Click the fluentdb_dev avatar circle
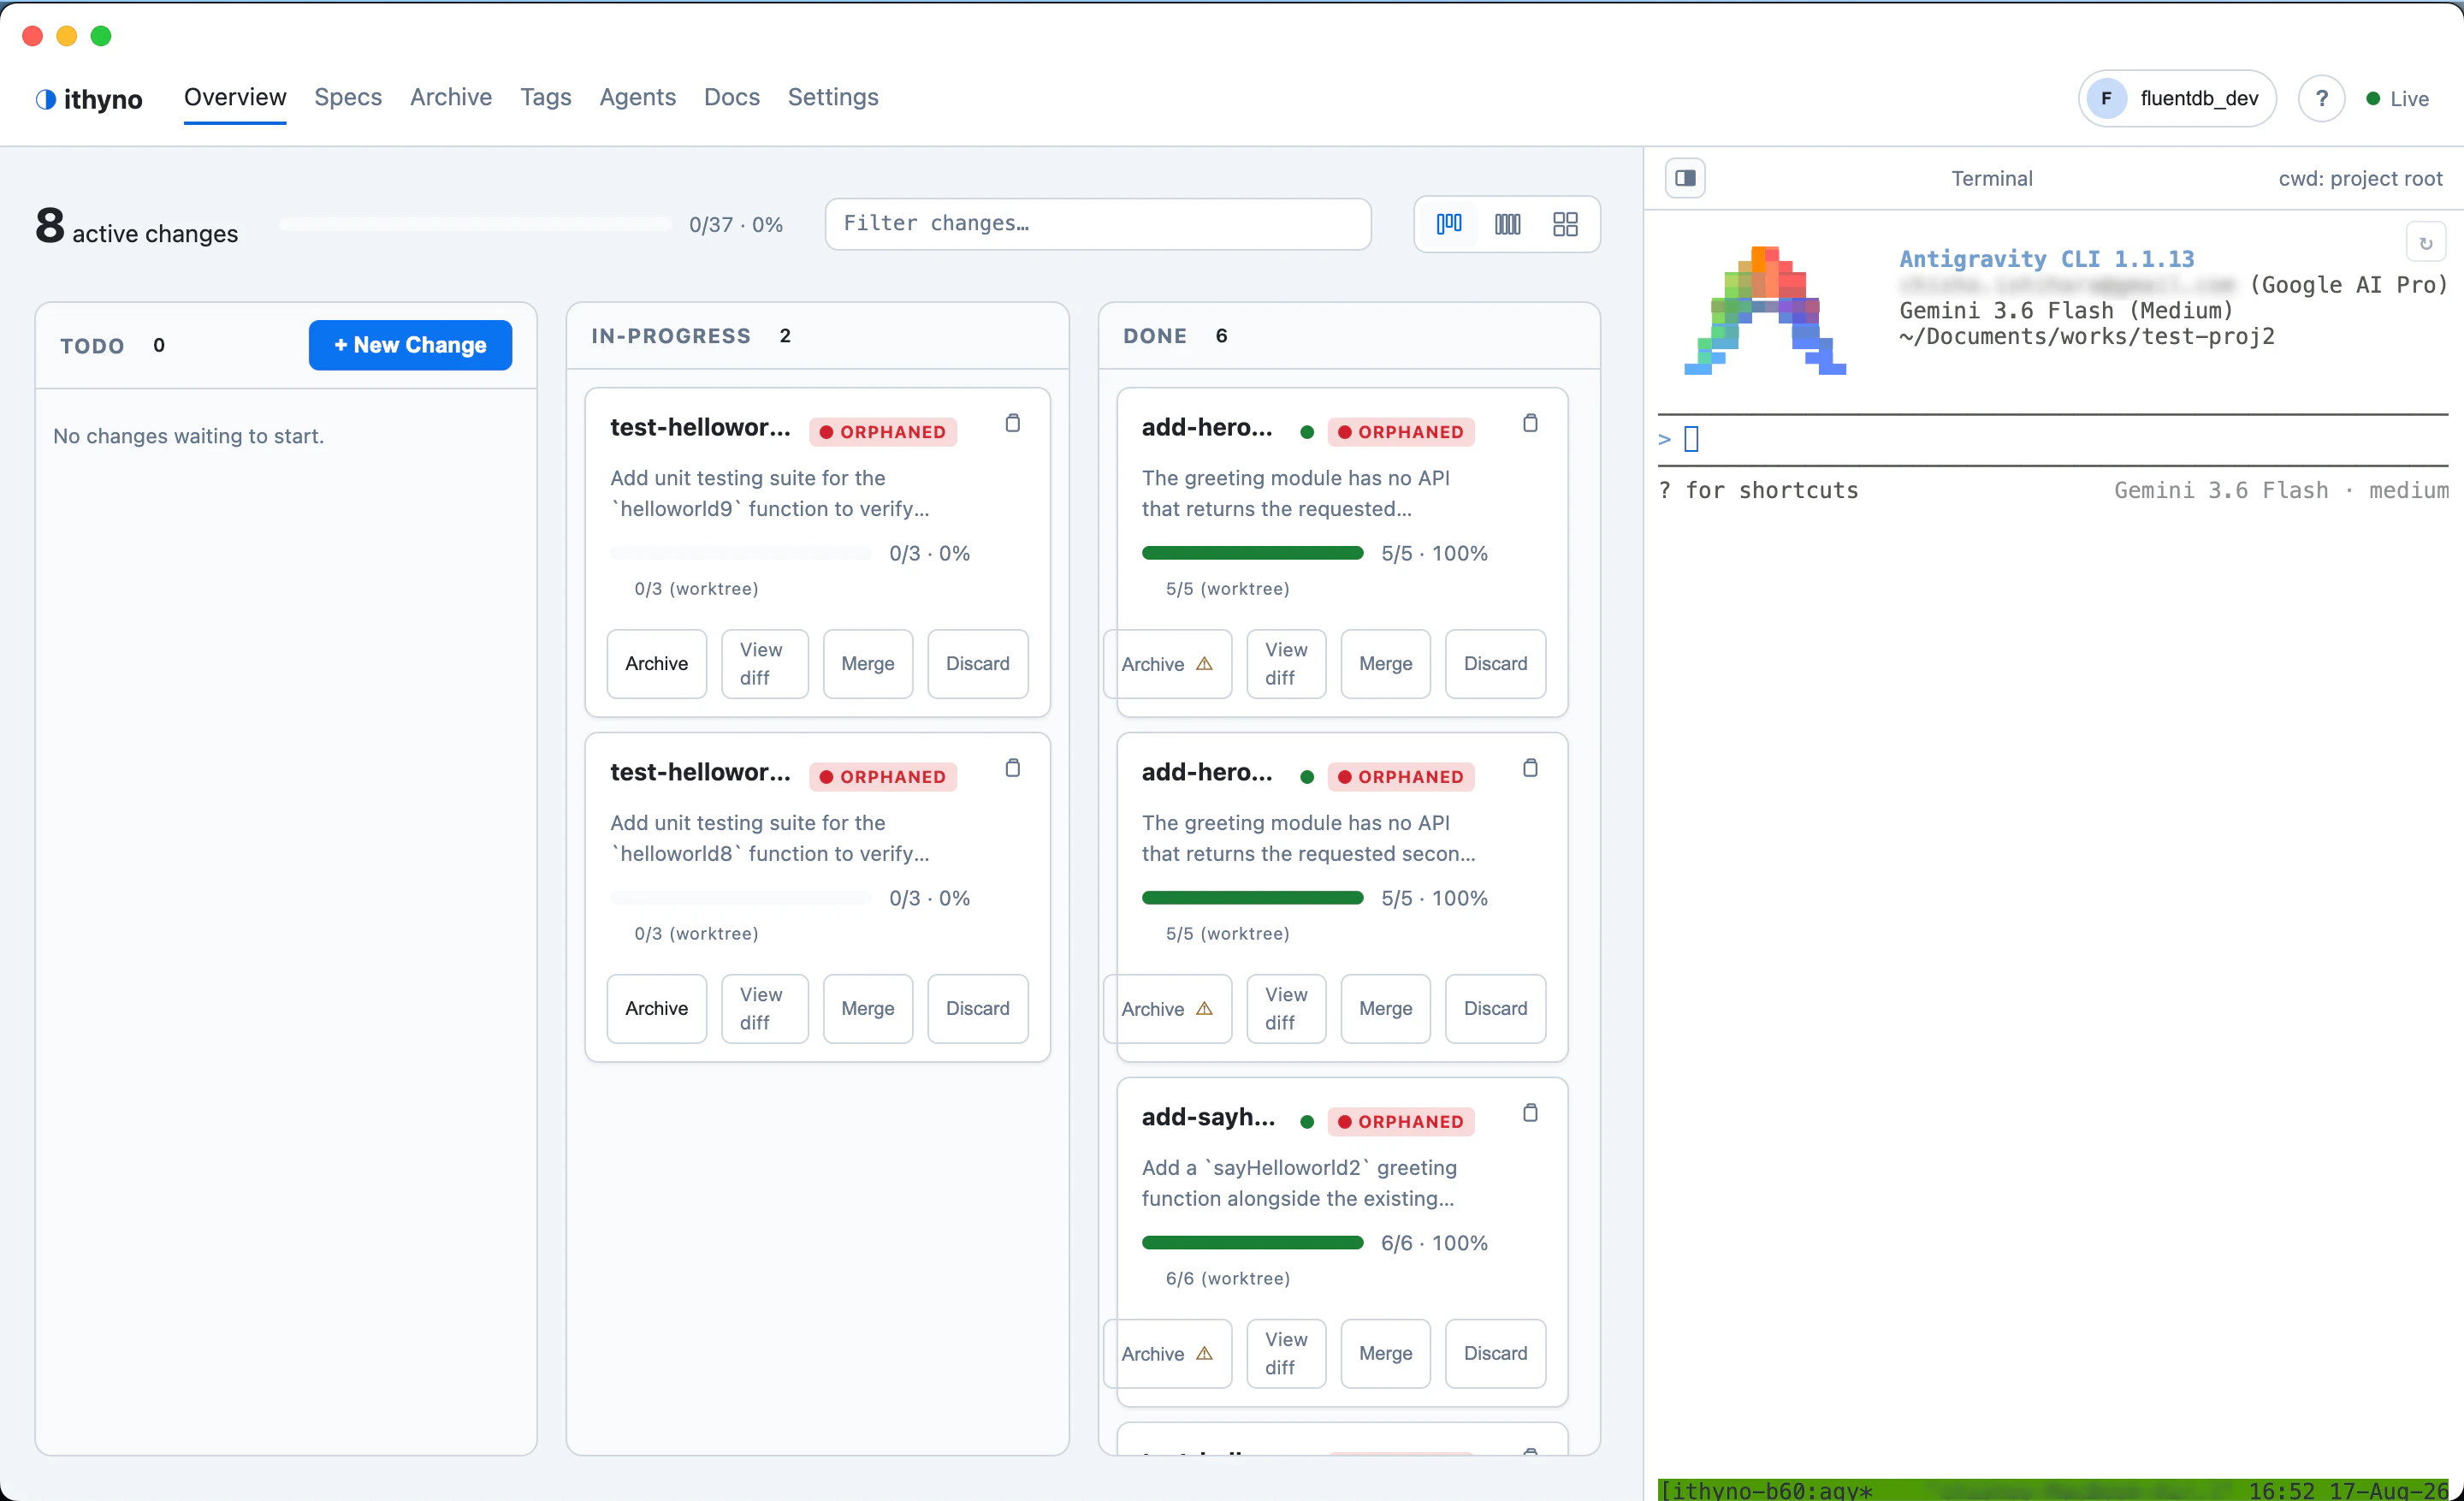The width and height of the screenshot is (2464, 1501). pyautogui.click(x=2106, y=98)
